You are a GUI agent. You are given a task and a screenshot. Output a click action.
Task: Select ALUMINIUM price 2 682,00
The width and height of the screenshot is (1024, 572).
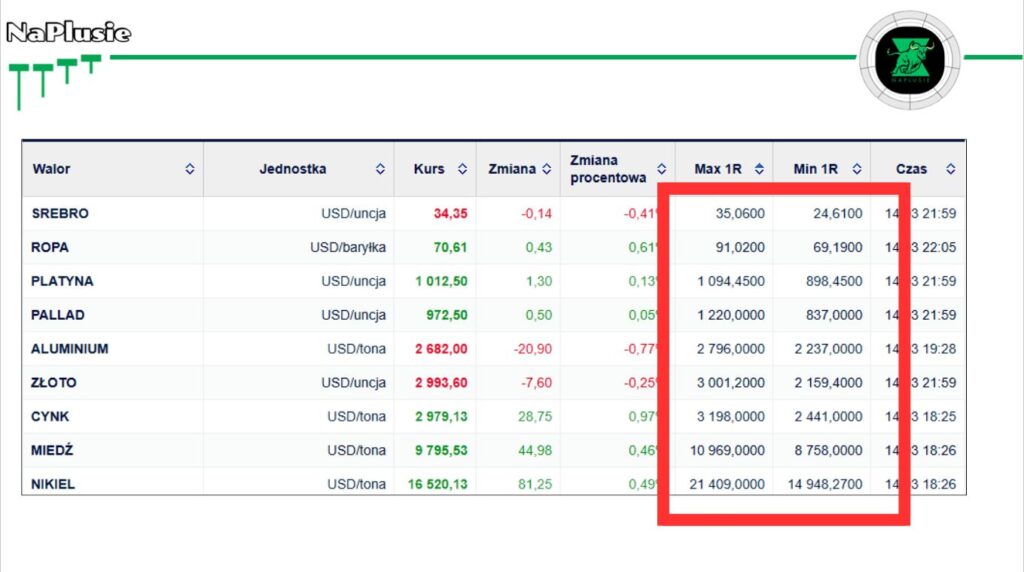tap(441, 349)
